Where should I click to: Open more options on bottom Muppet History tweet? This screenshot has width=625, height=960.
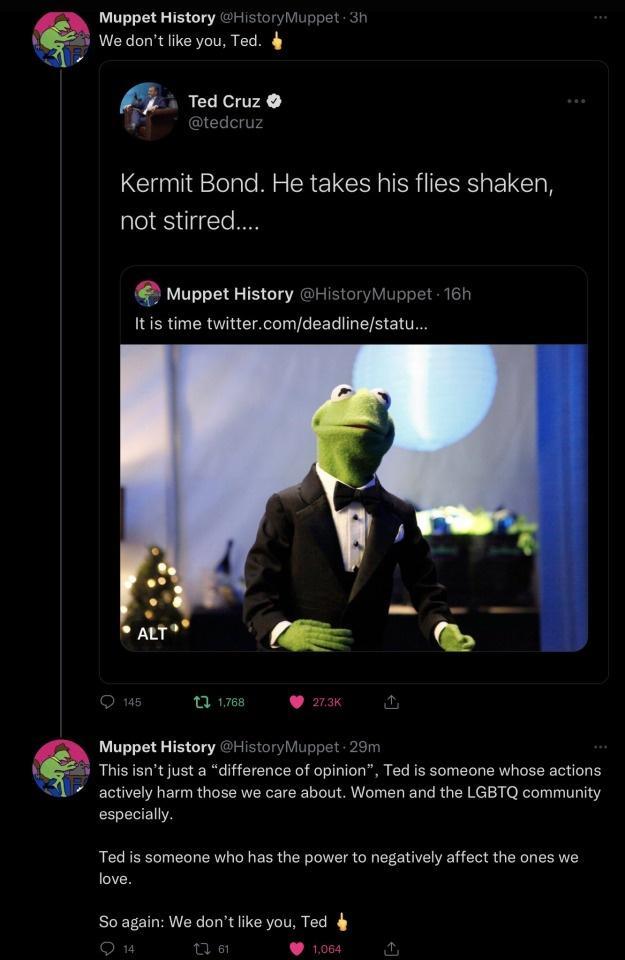tap(601, 746)
